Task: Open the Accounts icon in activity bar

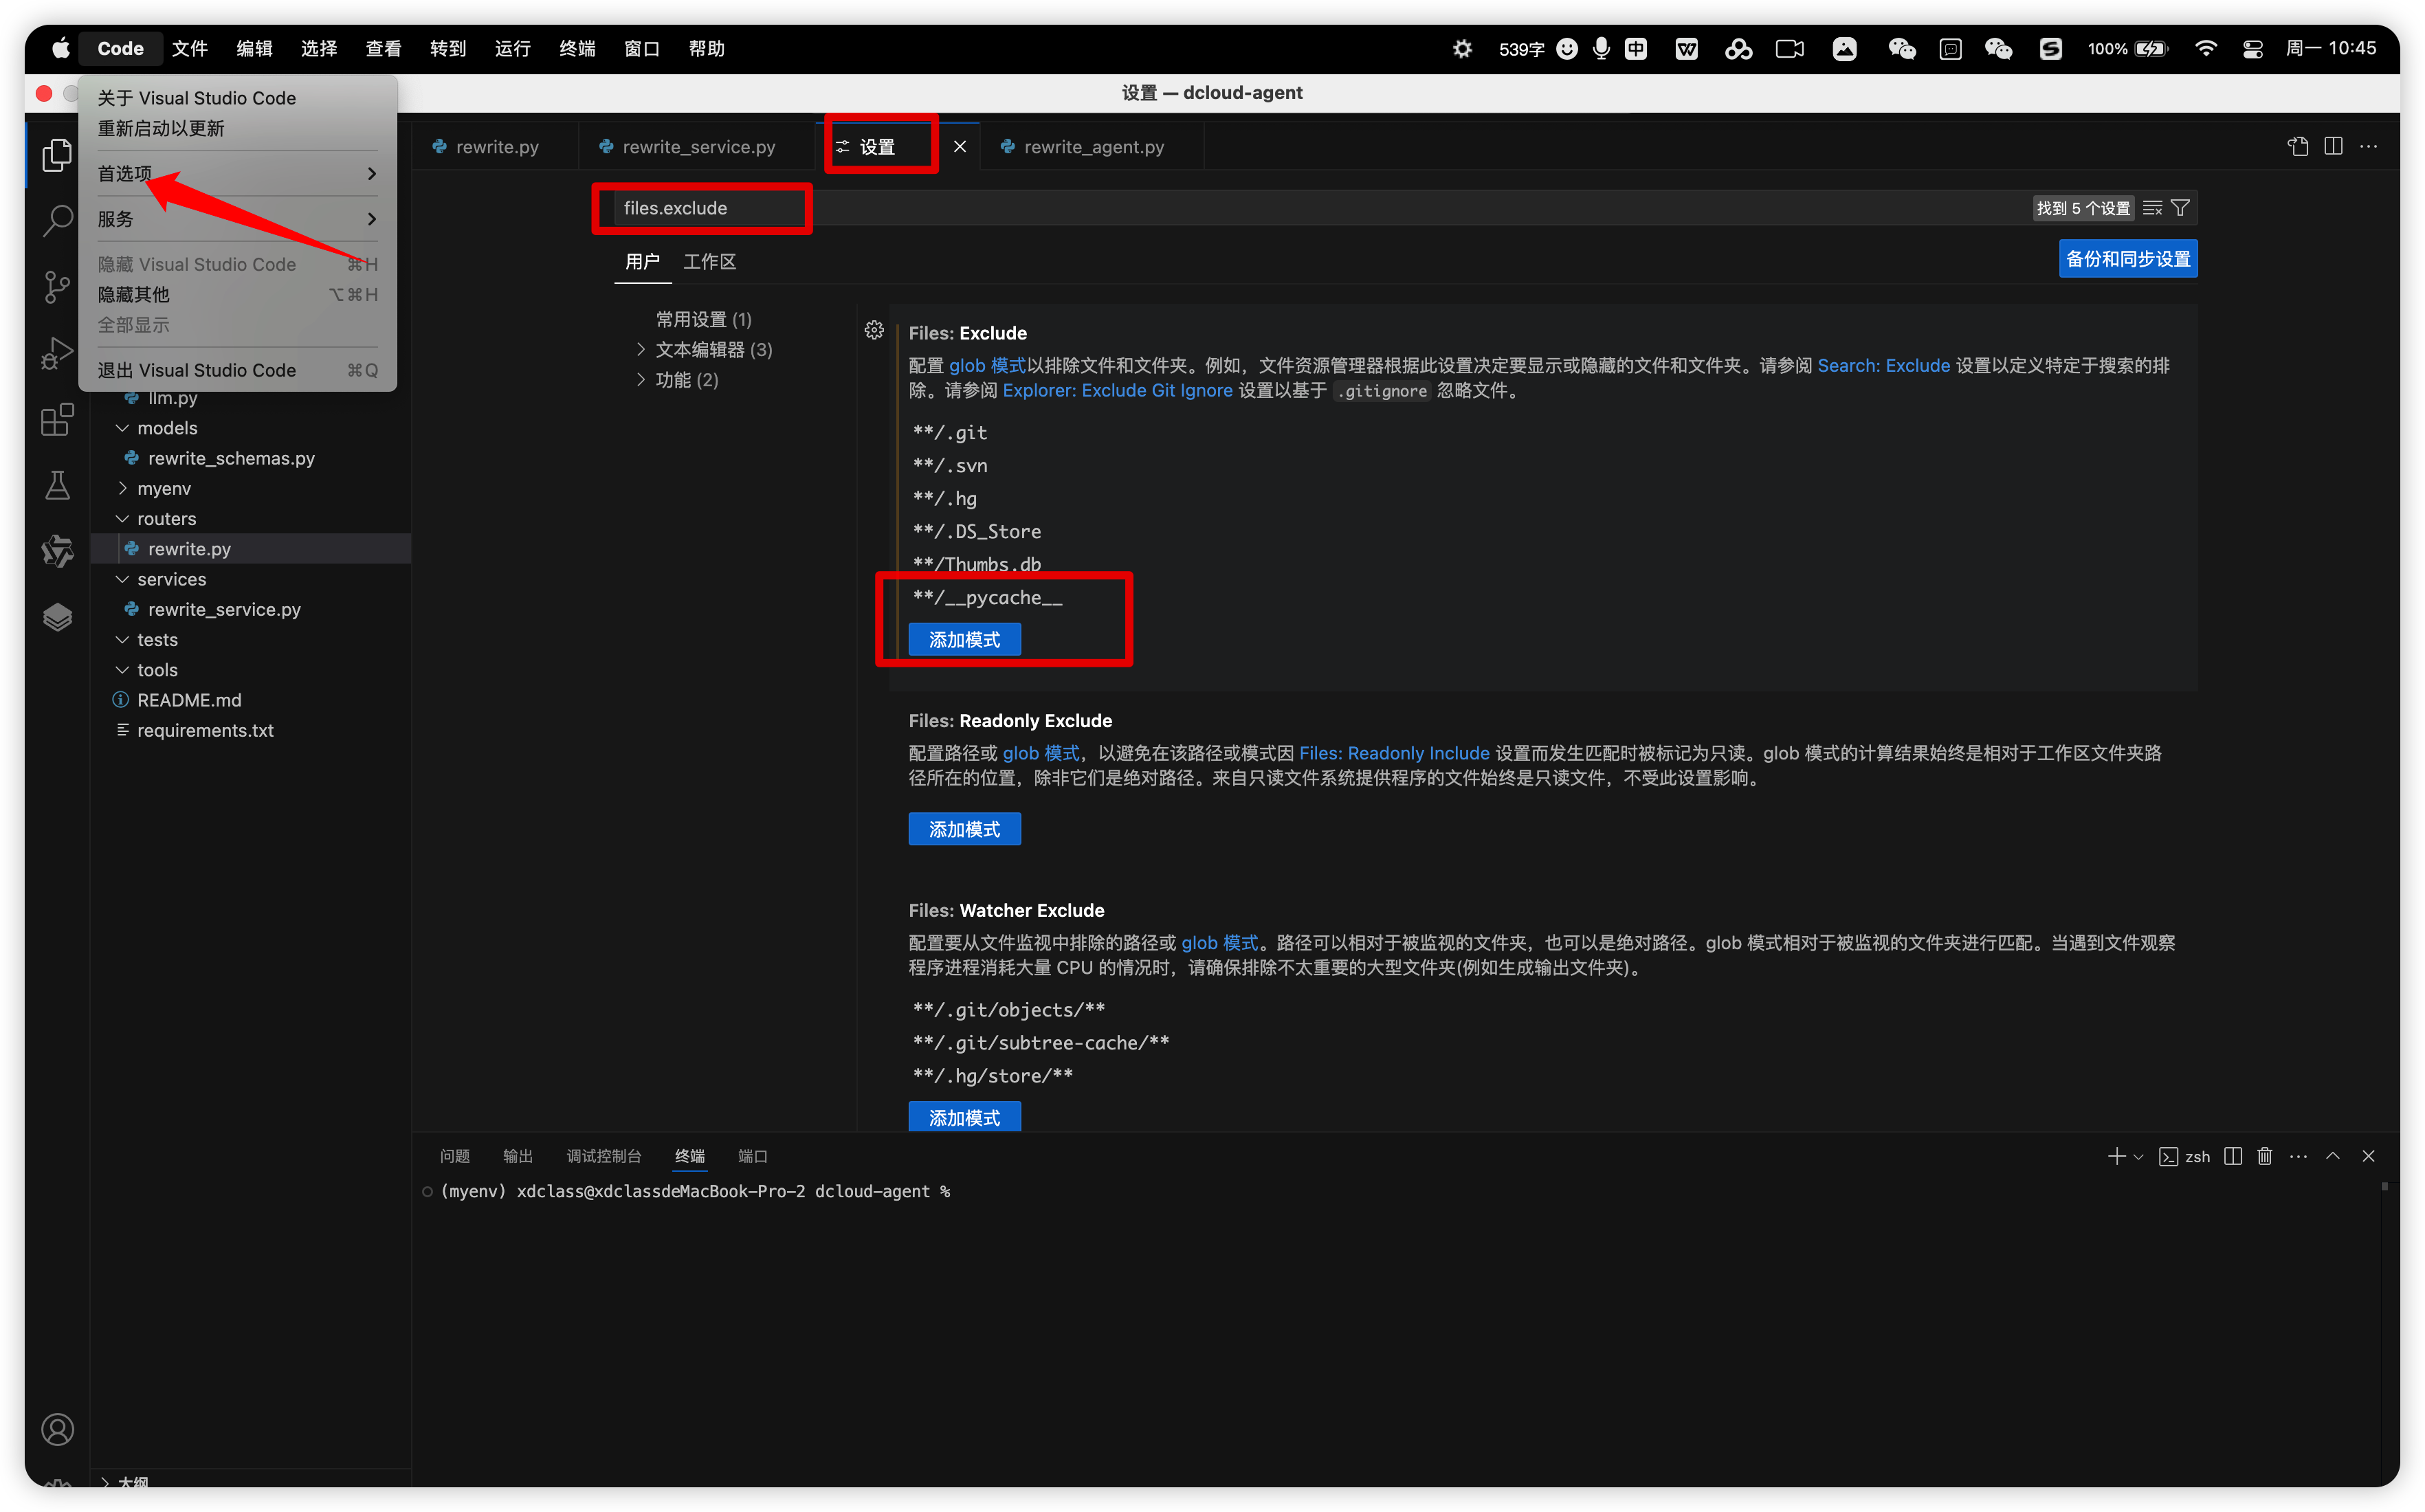Action: (x=57, y=1429)
